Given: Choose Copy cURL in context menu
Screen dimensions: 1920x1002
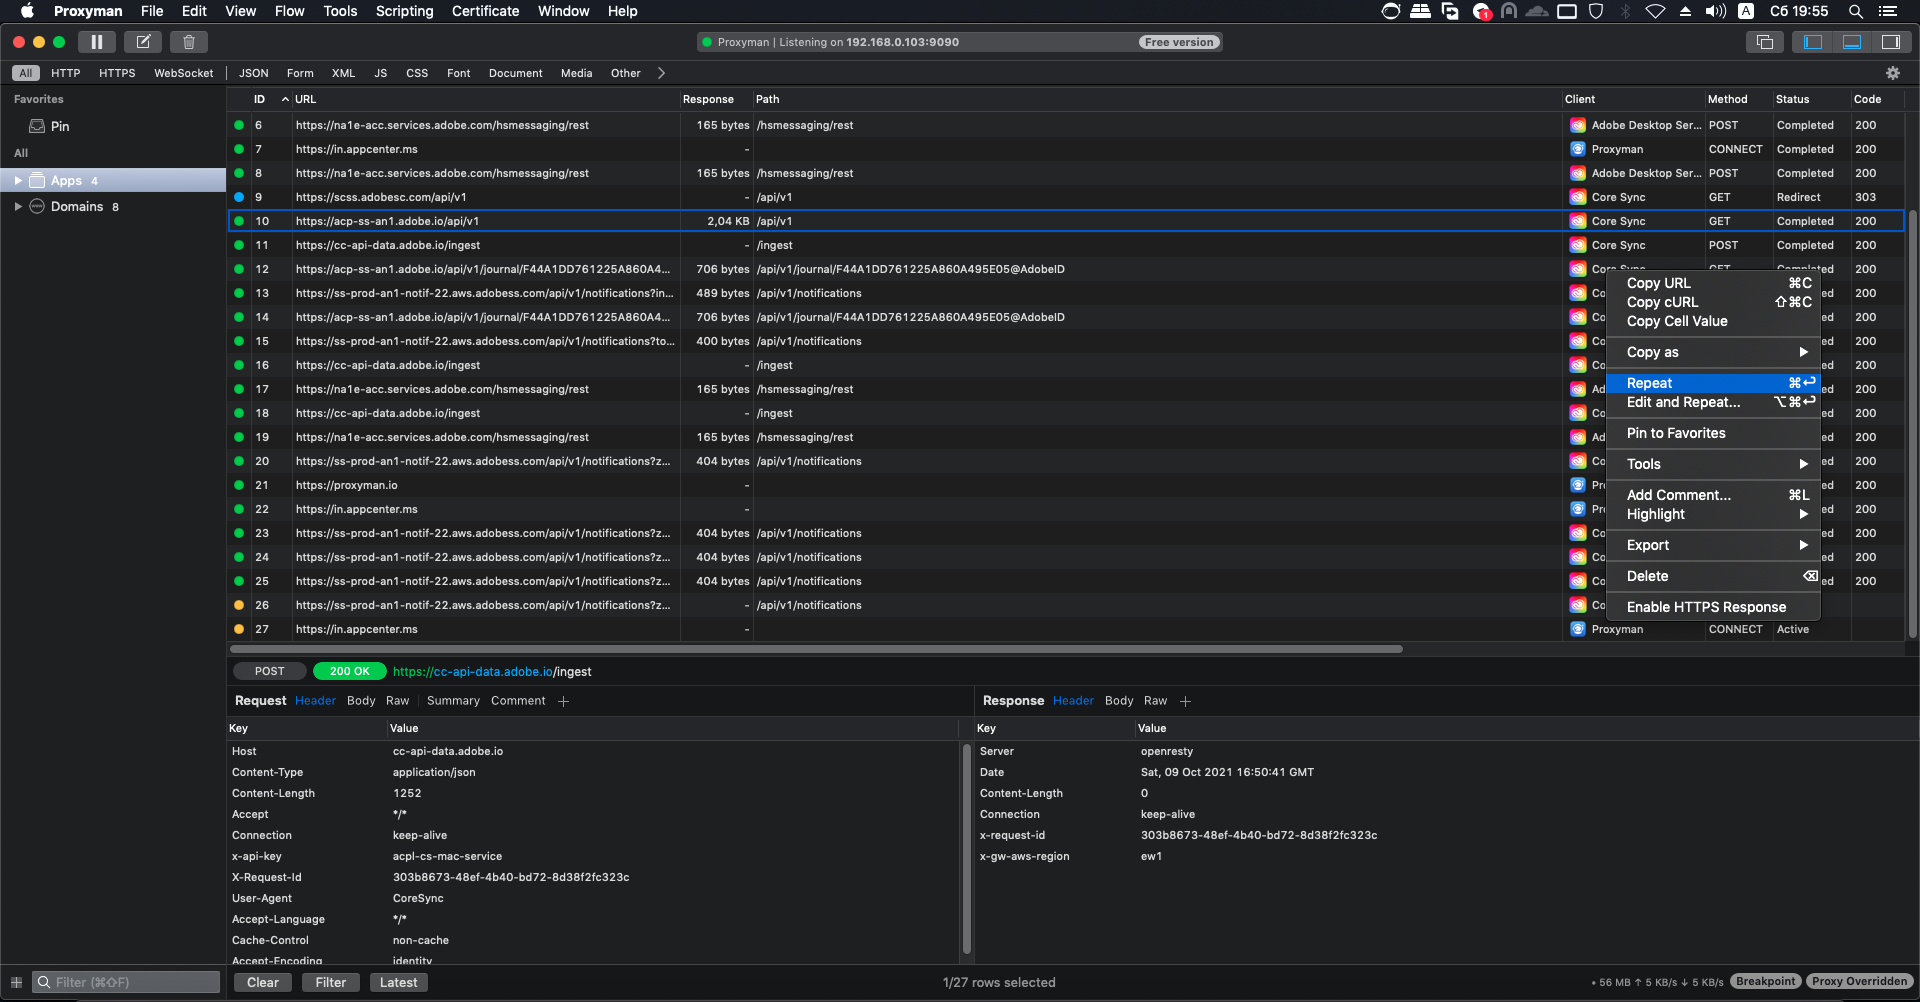Looking at the screenshot, I should click(1713, 302).
